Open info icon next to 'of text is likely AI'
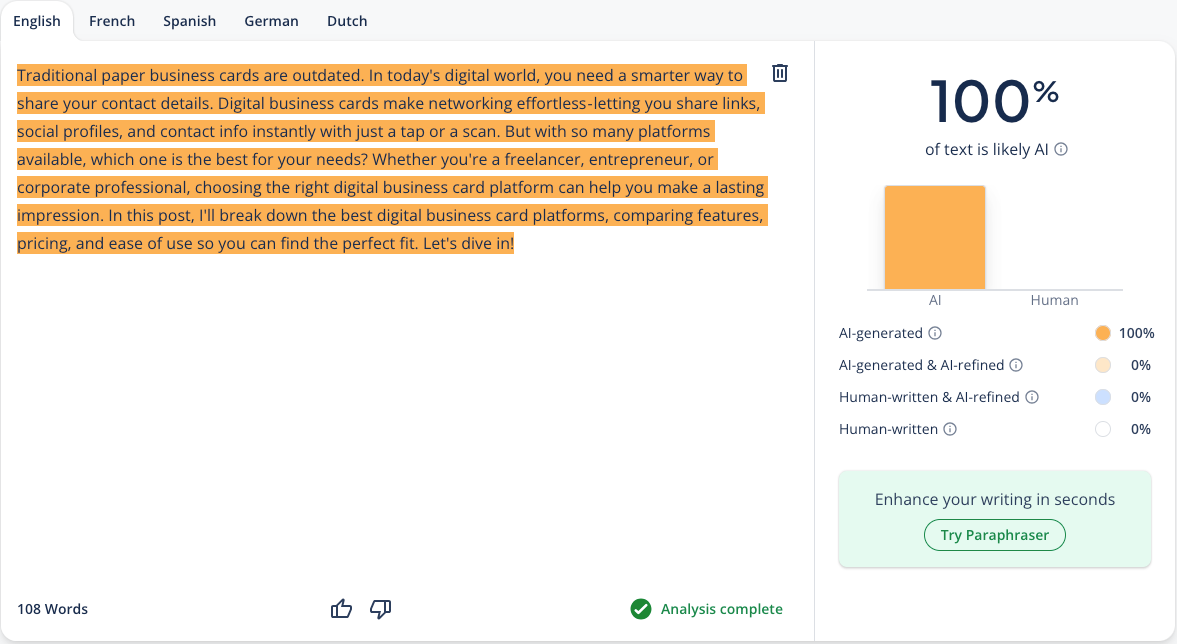 coord(1061,149)
